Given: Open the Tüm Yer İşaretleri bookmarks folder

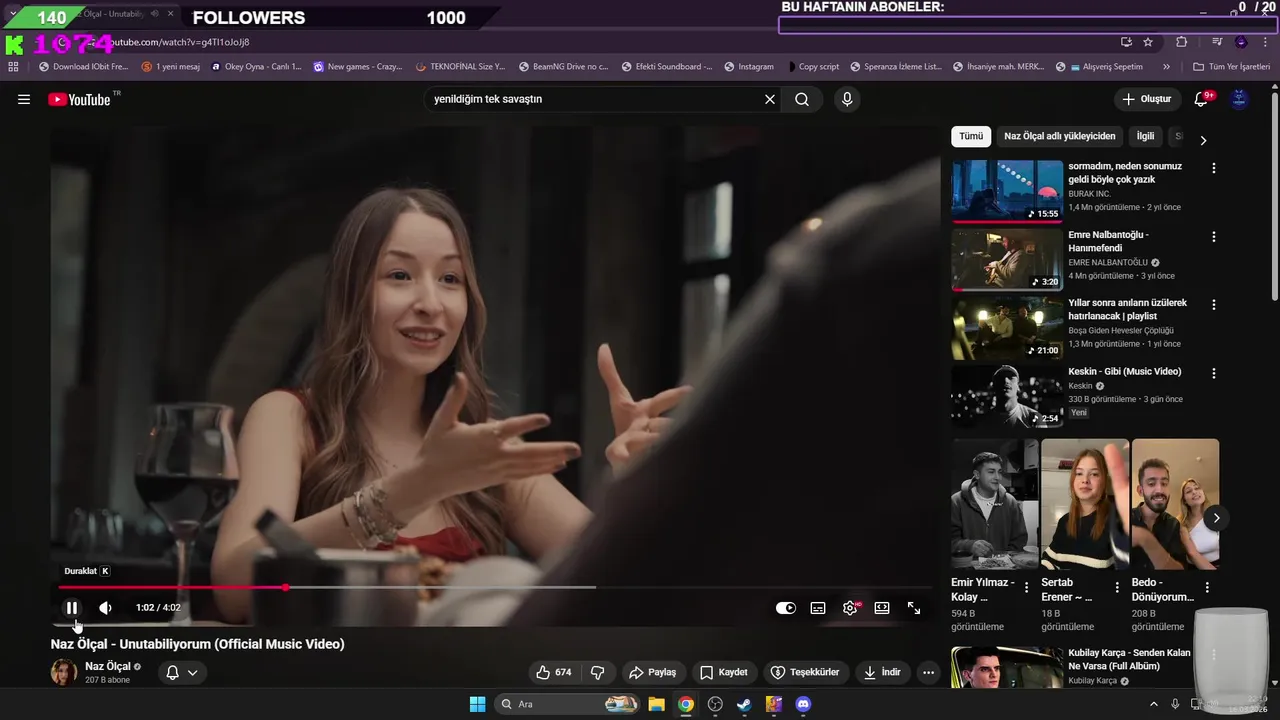Looking at the screenshot, I should (x=1232, y=67).
